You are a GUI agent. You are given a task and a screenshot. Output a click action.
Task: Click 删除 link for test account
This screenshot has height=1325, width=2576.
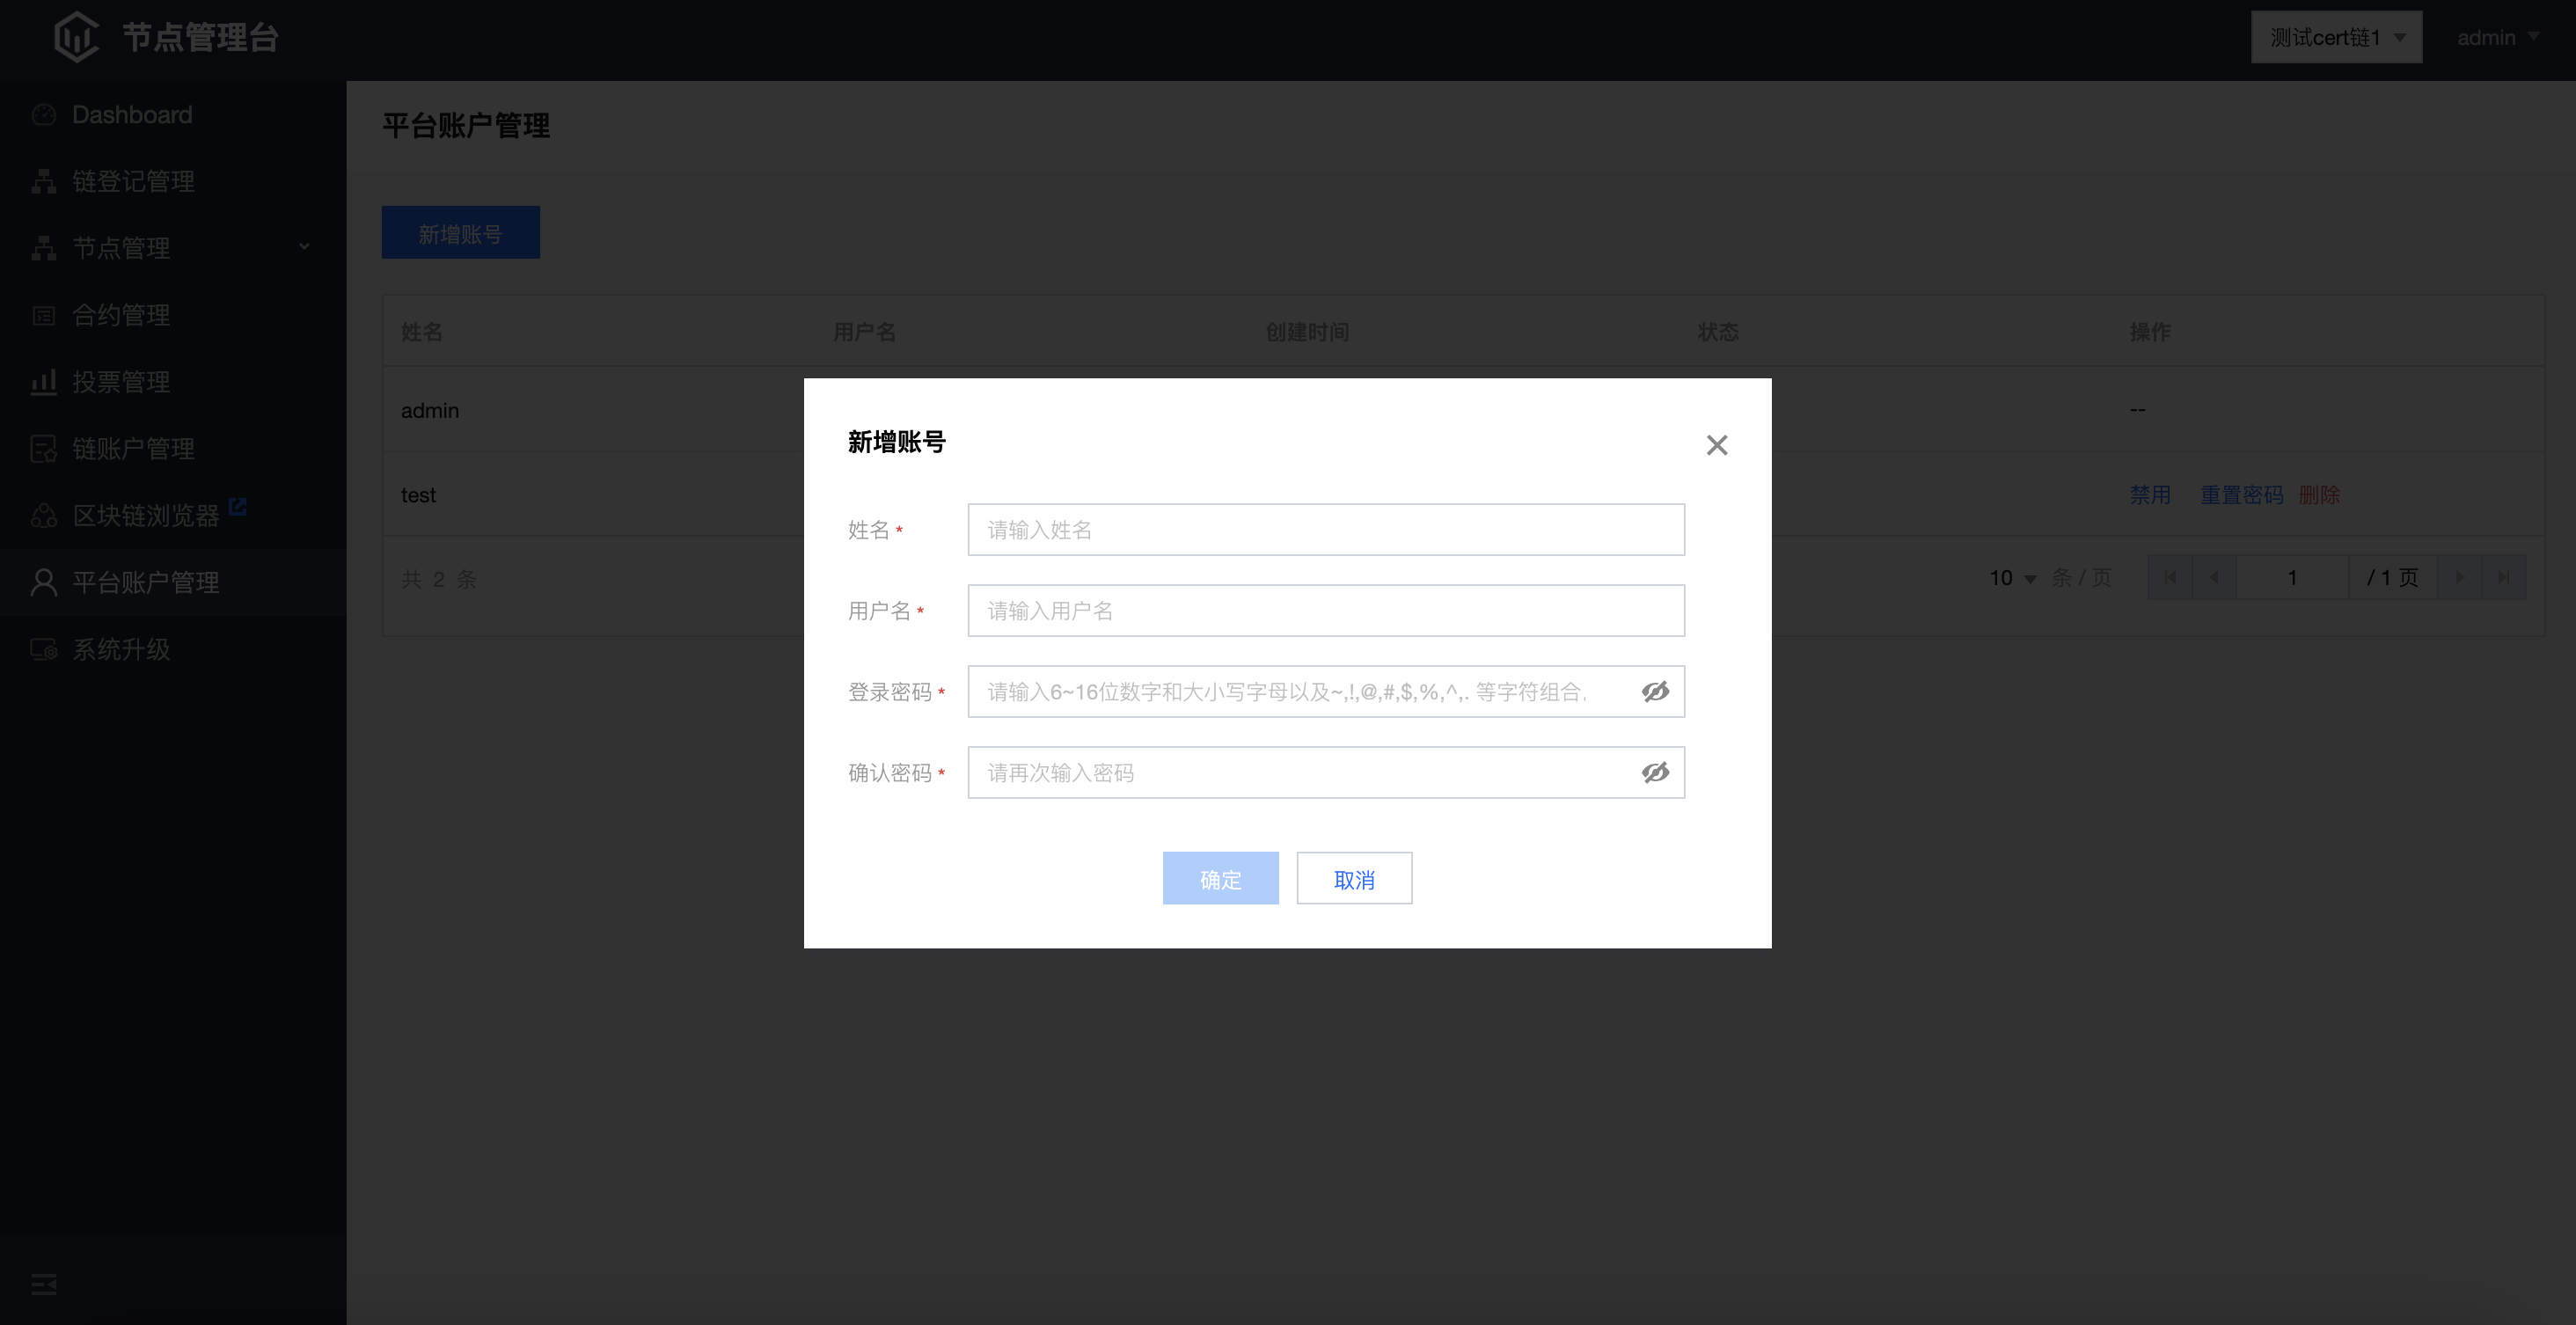[x=2319, y=495]
